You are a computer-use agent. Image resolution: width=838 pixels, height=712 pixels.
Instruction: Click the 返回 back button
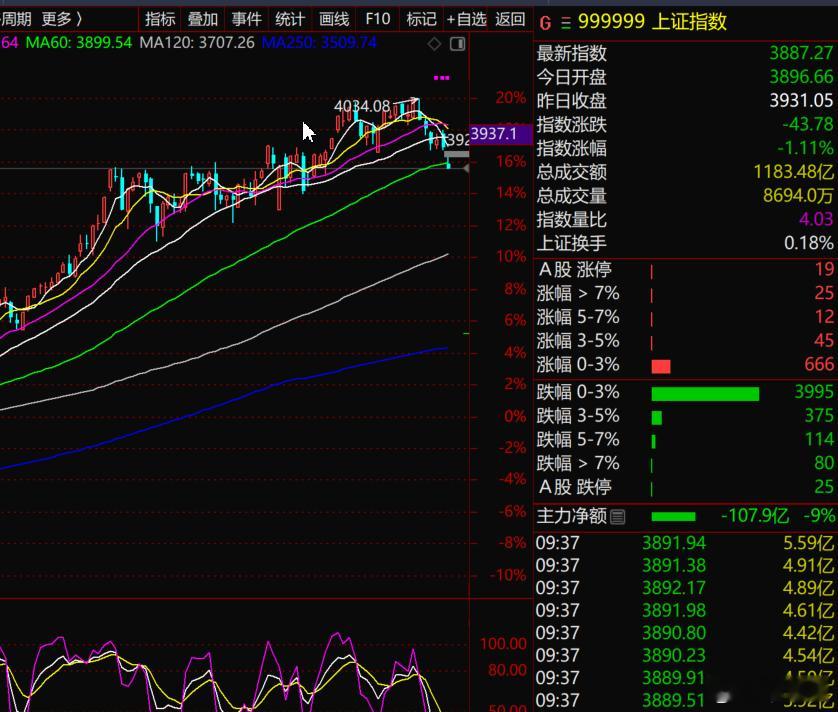pos(510,19)
